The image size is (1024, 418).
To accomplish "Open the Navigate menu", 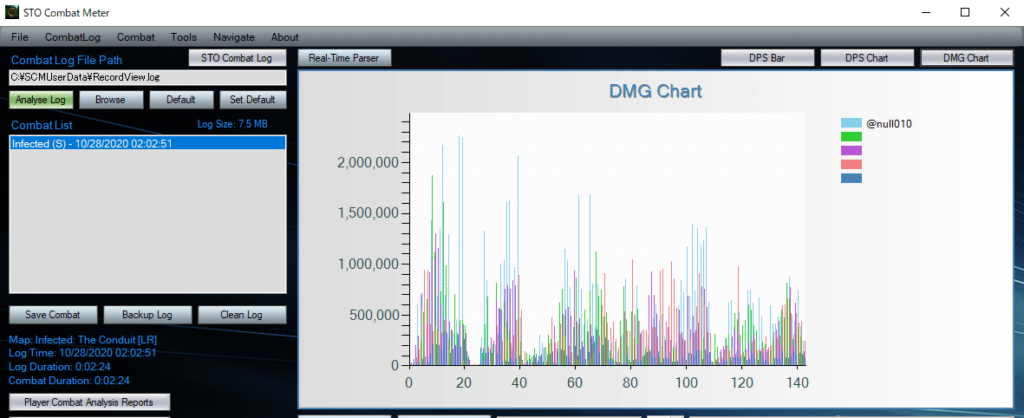I will (234, 37).
